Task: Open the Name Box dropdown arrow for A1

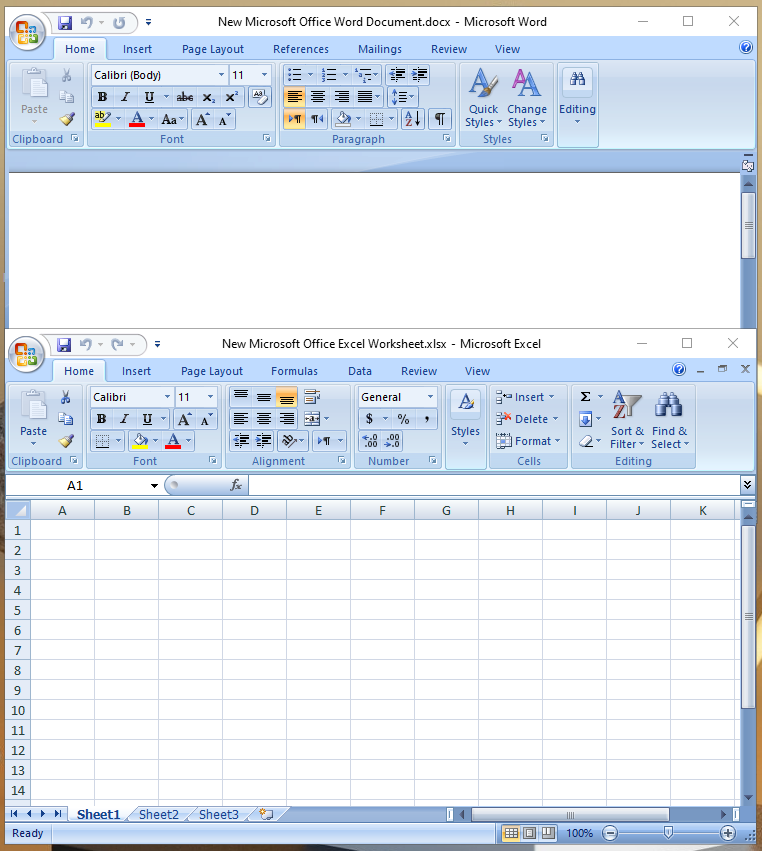Action: point(154,485)
